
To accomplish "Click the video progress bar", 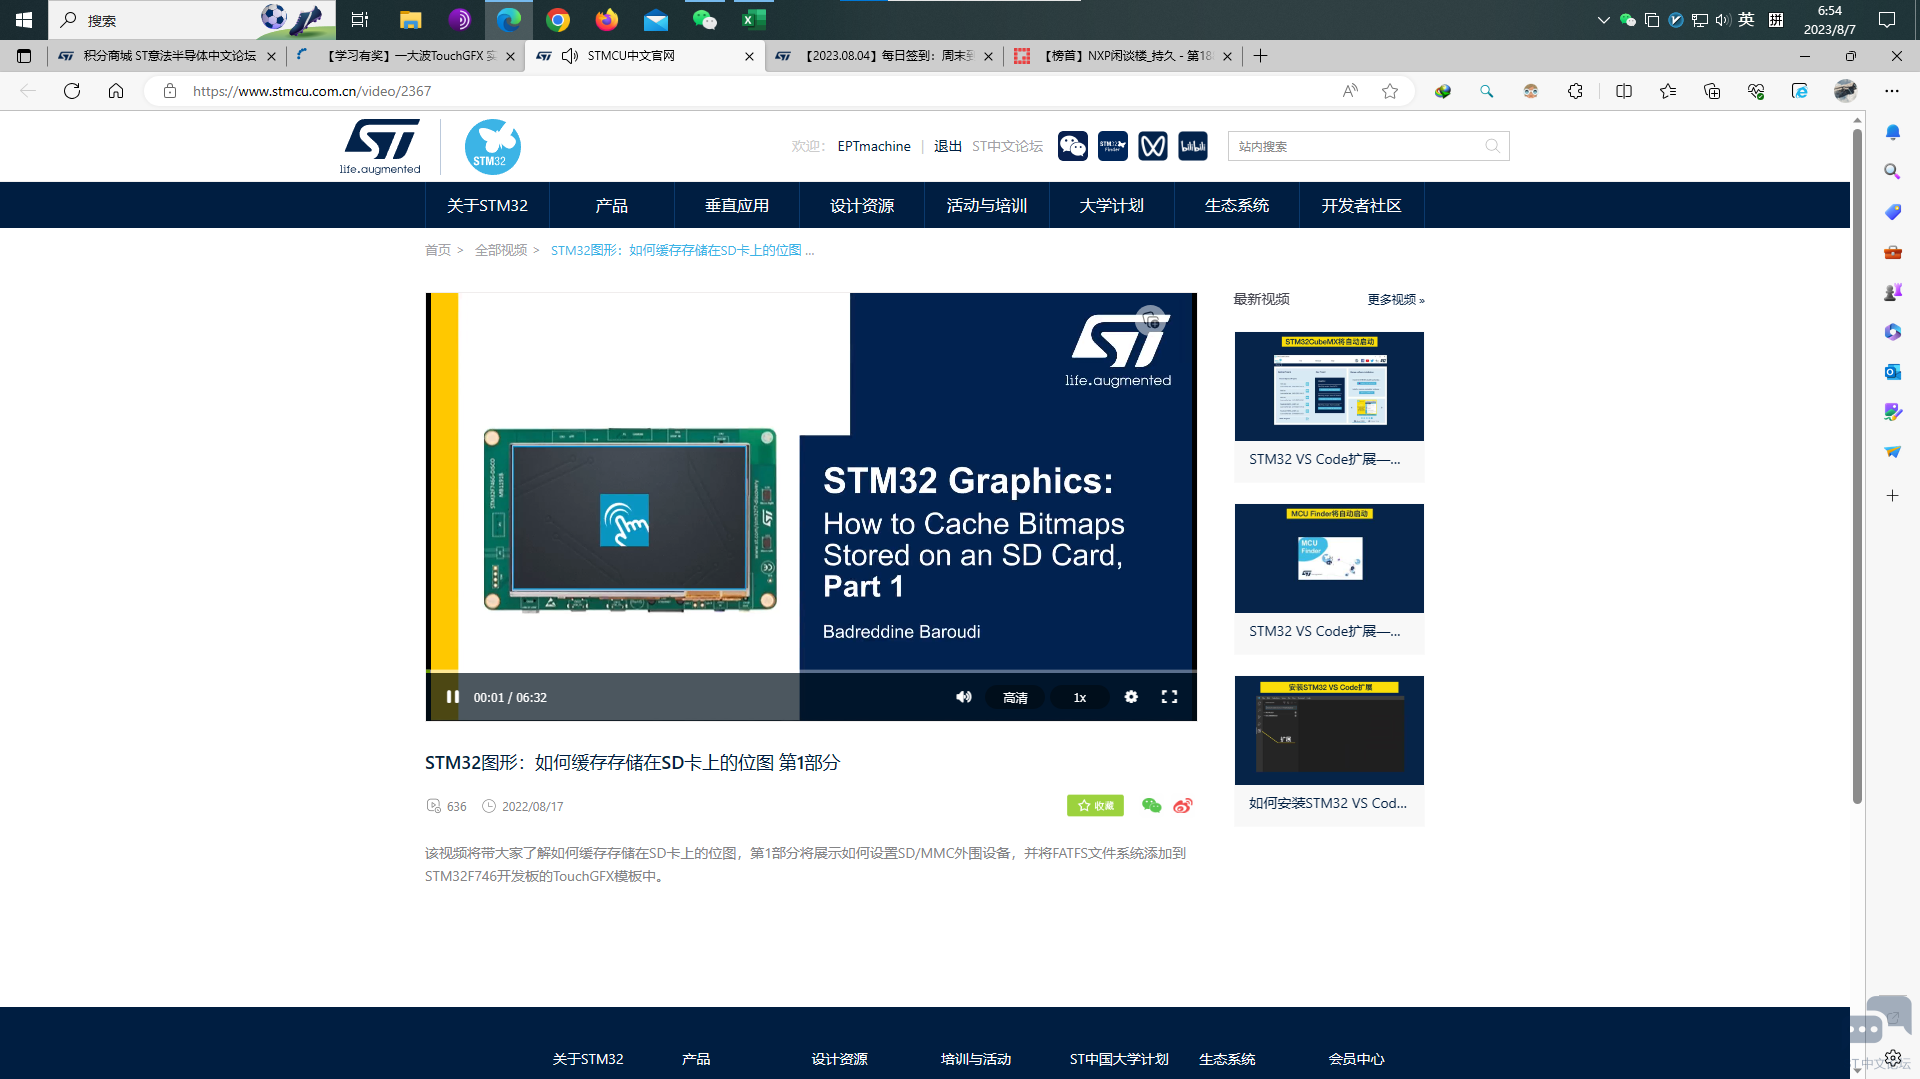I will pyautogui.click(x=811, y=671).
